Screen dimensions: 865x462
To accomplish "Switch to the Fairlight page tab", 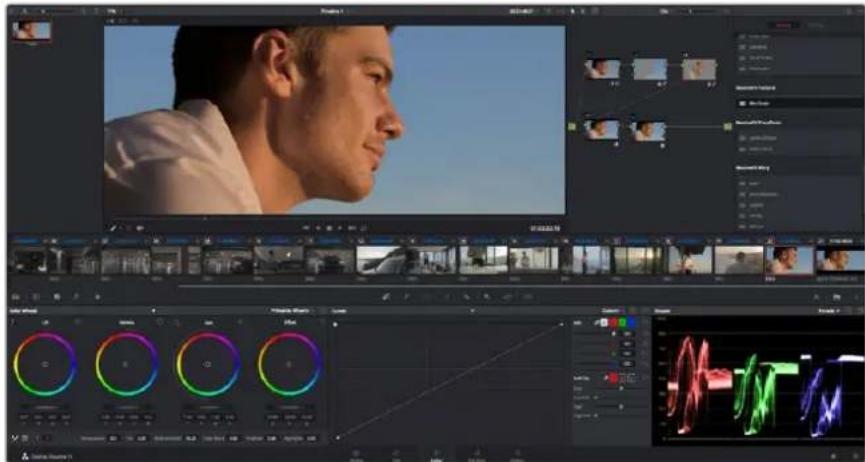I will (476, 455).
